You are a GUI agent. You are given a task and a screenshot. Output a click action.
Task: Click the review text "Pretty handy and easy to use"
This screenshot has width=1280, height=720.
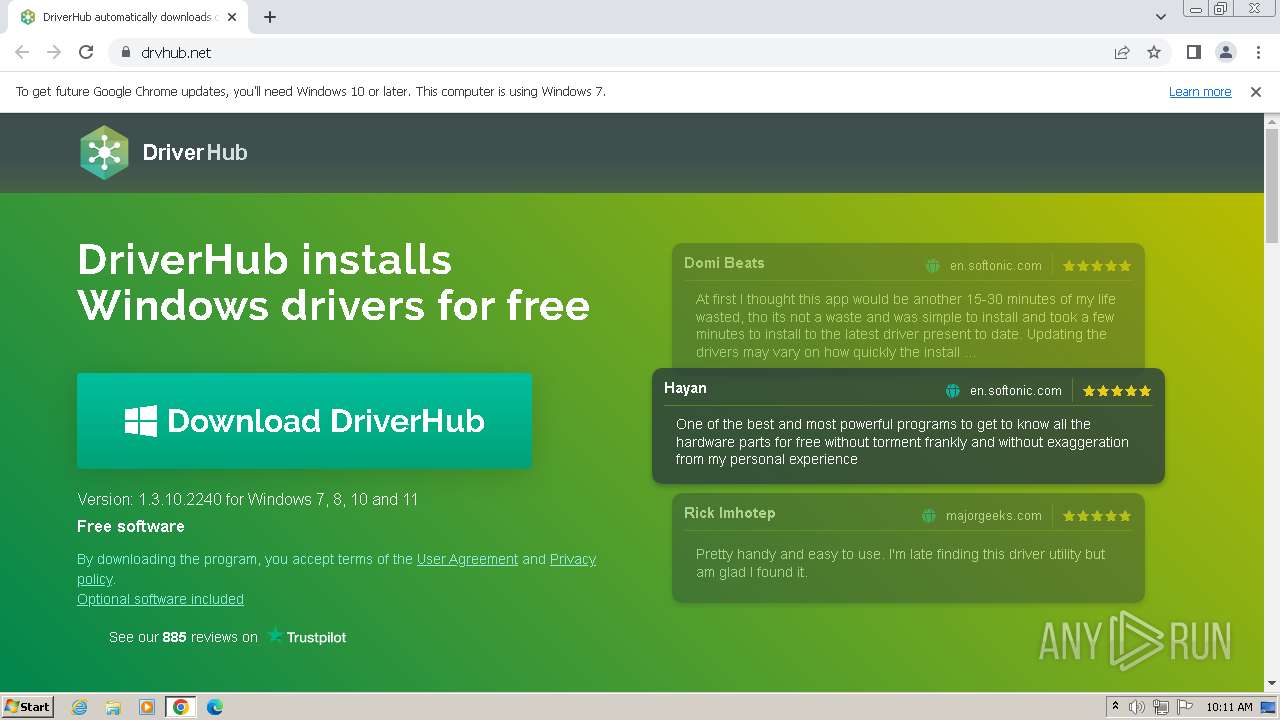tap(901, 563)
